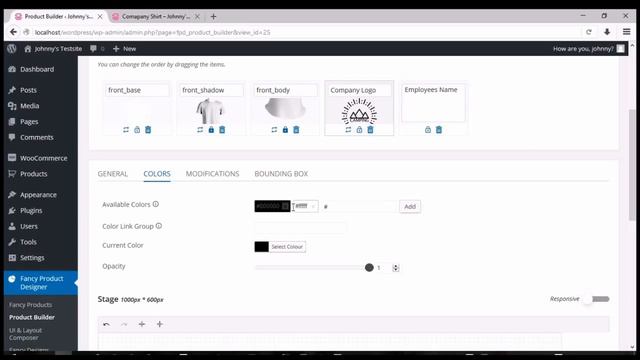This screenshot has width=640, height=360.
Task: Toggle the lock icon under Company Logo
Action: click(359, 130)
